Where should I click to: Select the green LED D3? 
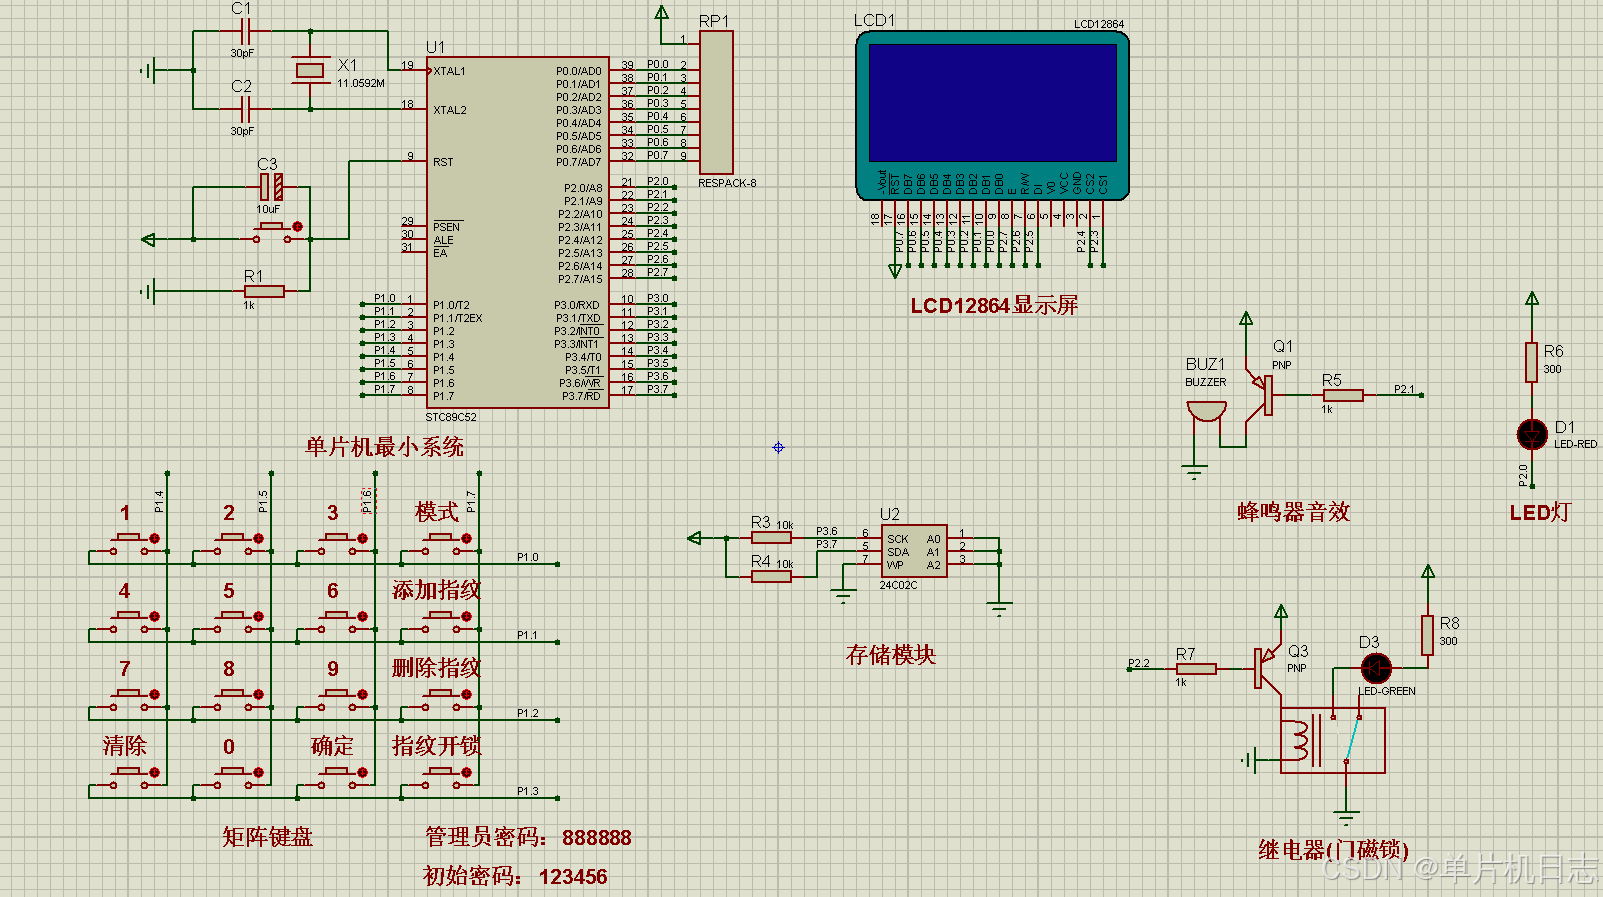click(x=1376, y=667)
